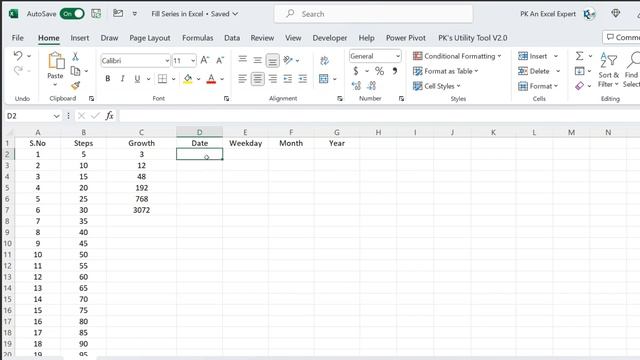
Task: Open PK's Utility Tool V2.0 tab
Action: (x=473, y=38)
